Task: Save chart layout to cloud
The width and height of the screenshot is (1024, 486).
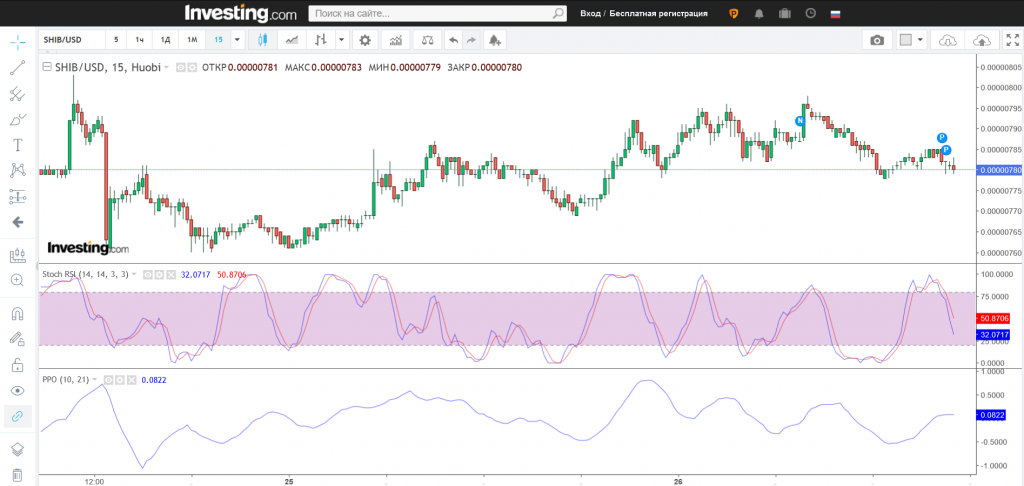Action: (x=982, y=40)
